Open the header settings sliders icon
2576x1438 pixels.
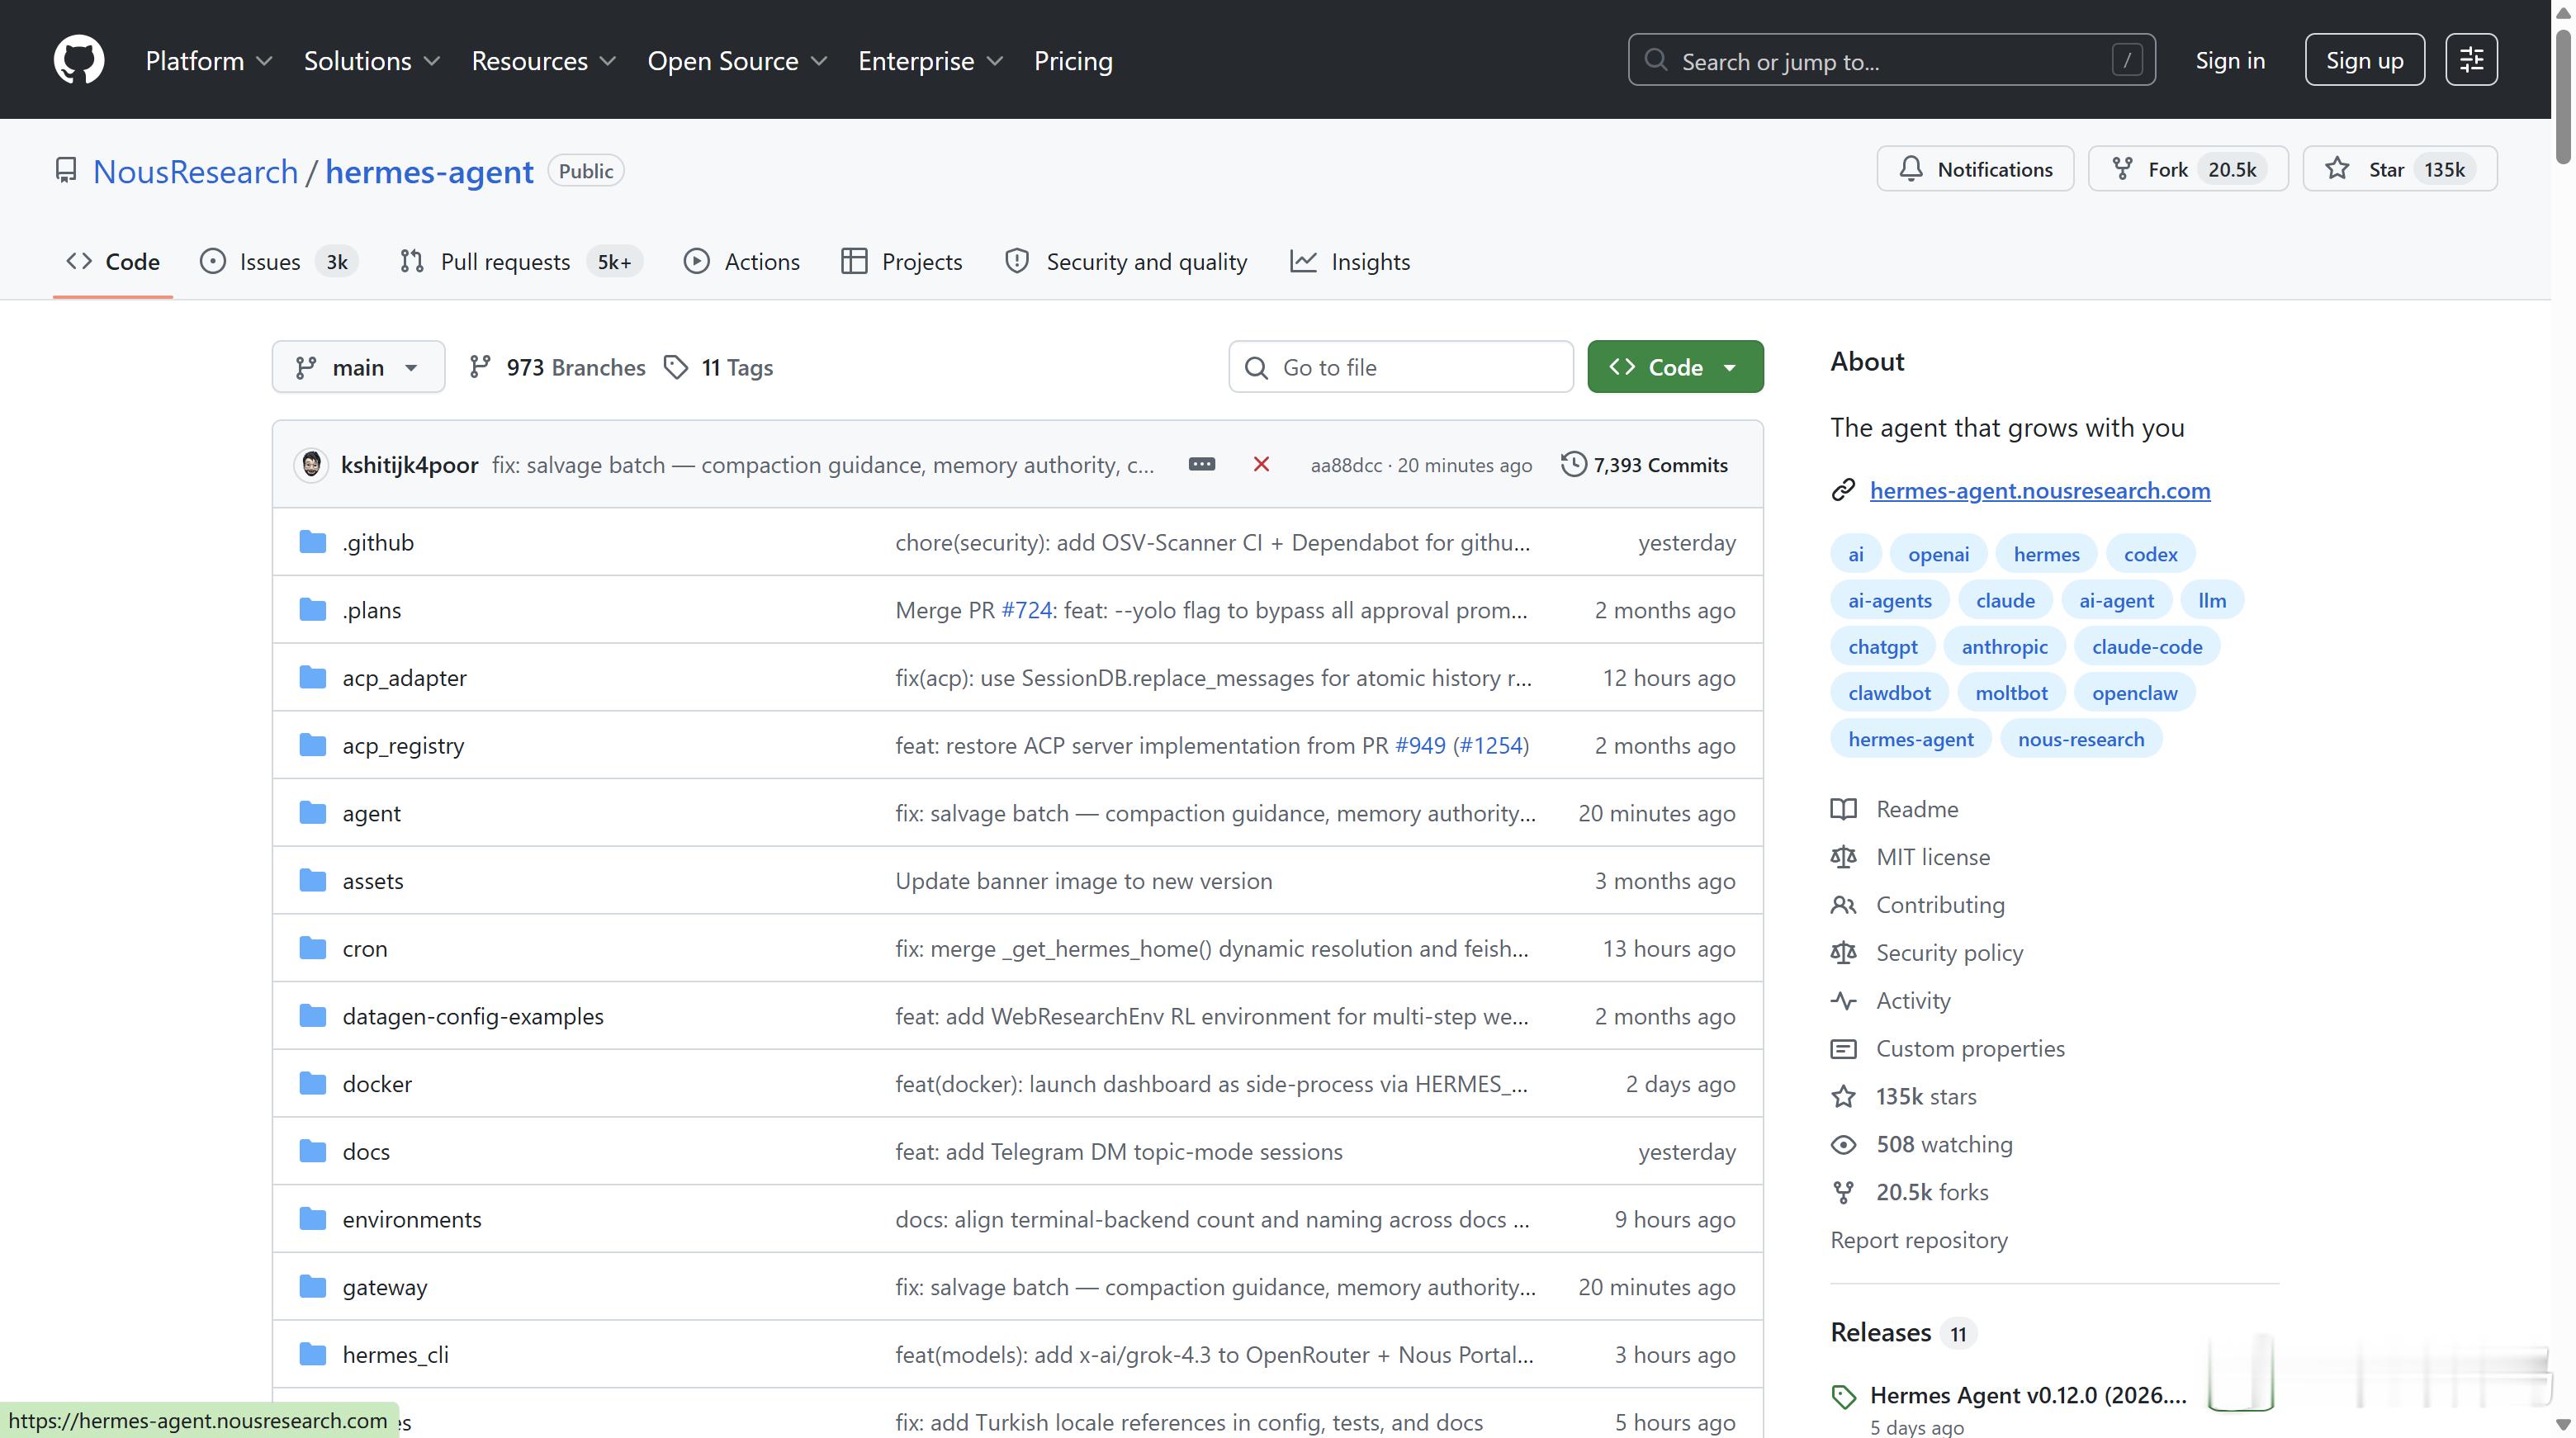(x=2471, y=60)
